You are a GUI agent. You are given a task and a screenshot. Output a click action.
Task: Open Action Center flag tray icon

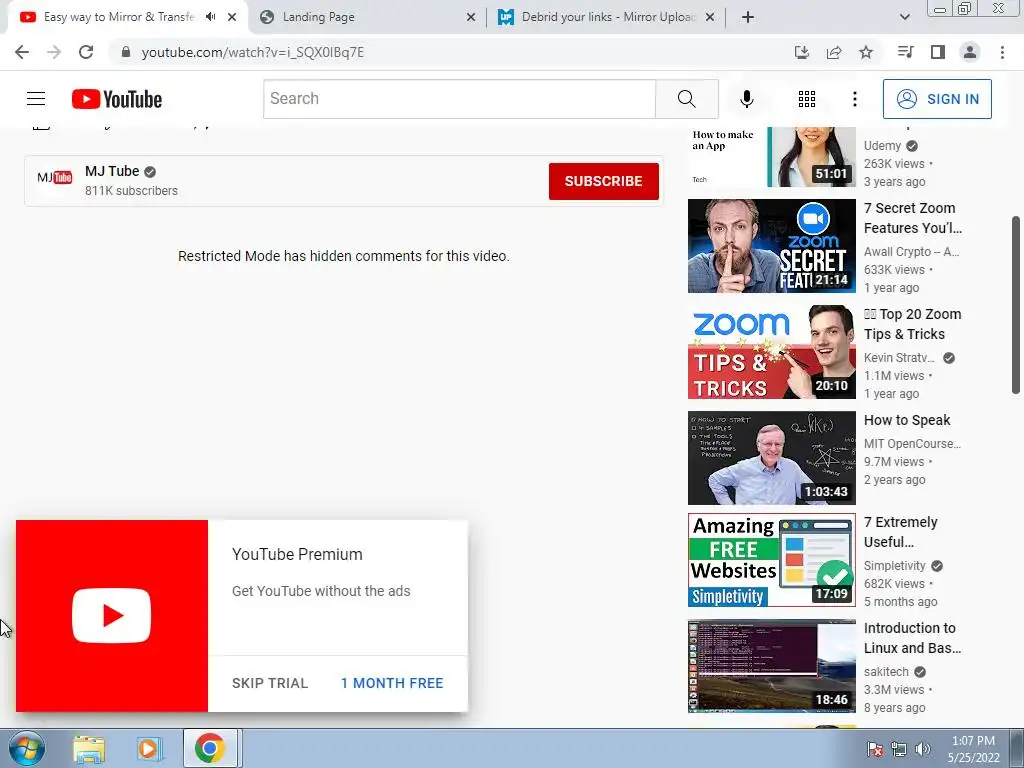875,749
